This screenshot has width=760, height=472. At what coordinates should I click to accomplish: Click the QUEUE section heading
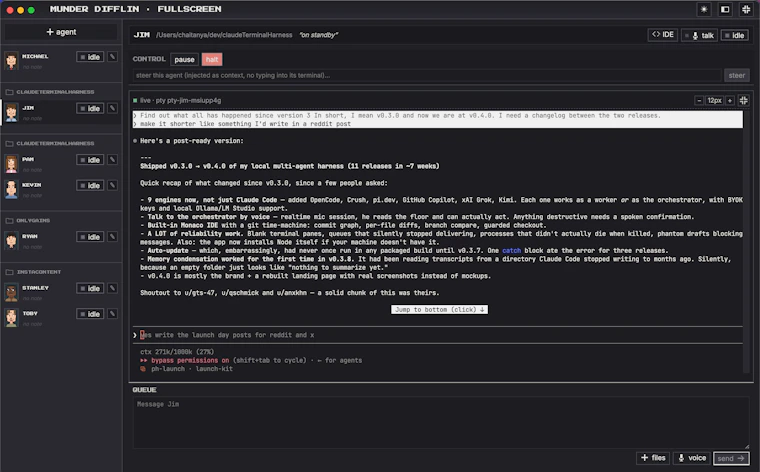point(144,390)
